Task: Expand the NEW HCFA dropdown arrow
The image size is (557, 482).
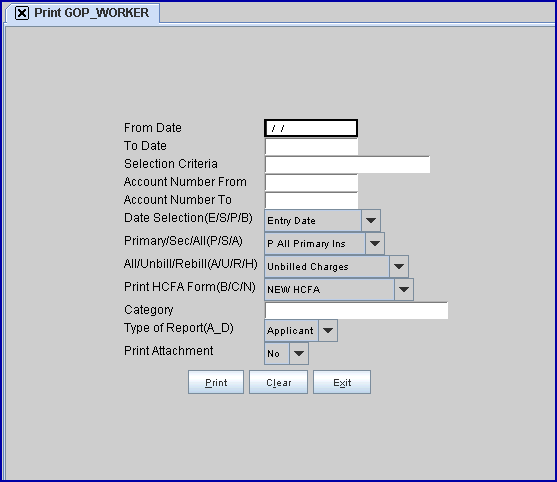Action: tap(404, 289)
